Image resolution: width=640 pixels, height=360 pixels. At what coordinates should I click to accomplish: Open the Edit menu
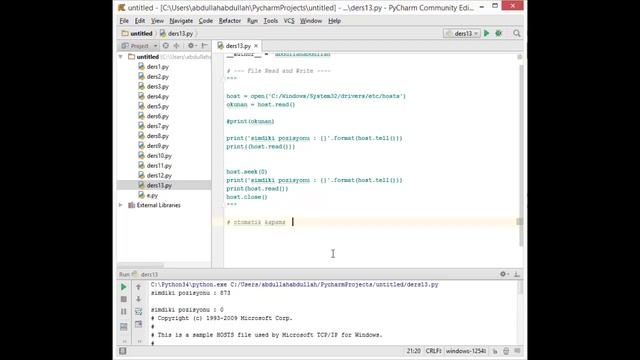pyautogui.click(x=140, y=21)
